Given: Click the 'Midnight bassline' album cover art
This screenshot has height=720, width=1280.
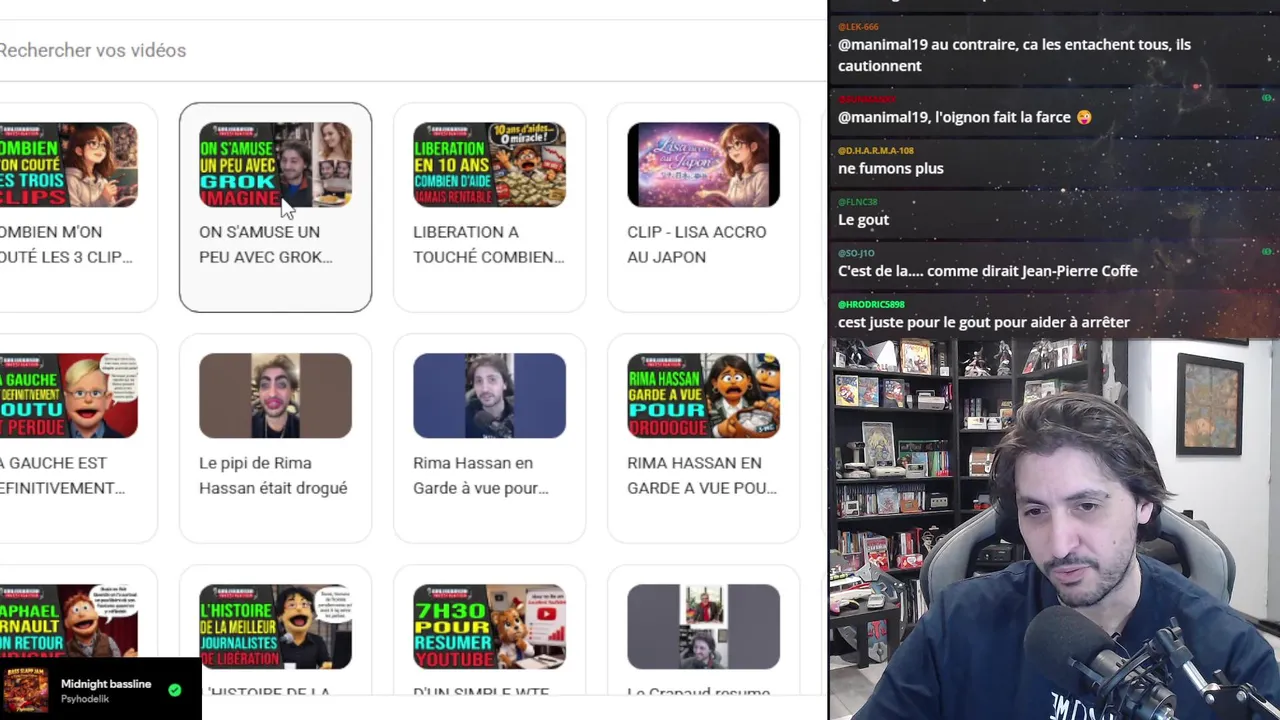Looking at the screenshot, I should click(x=26, y=690).
